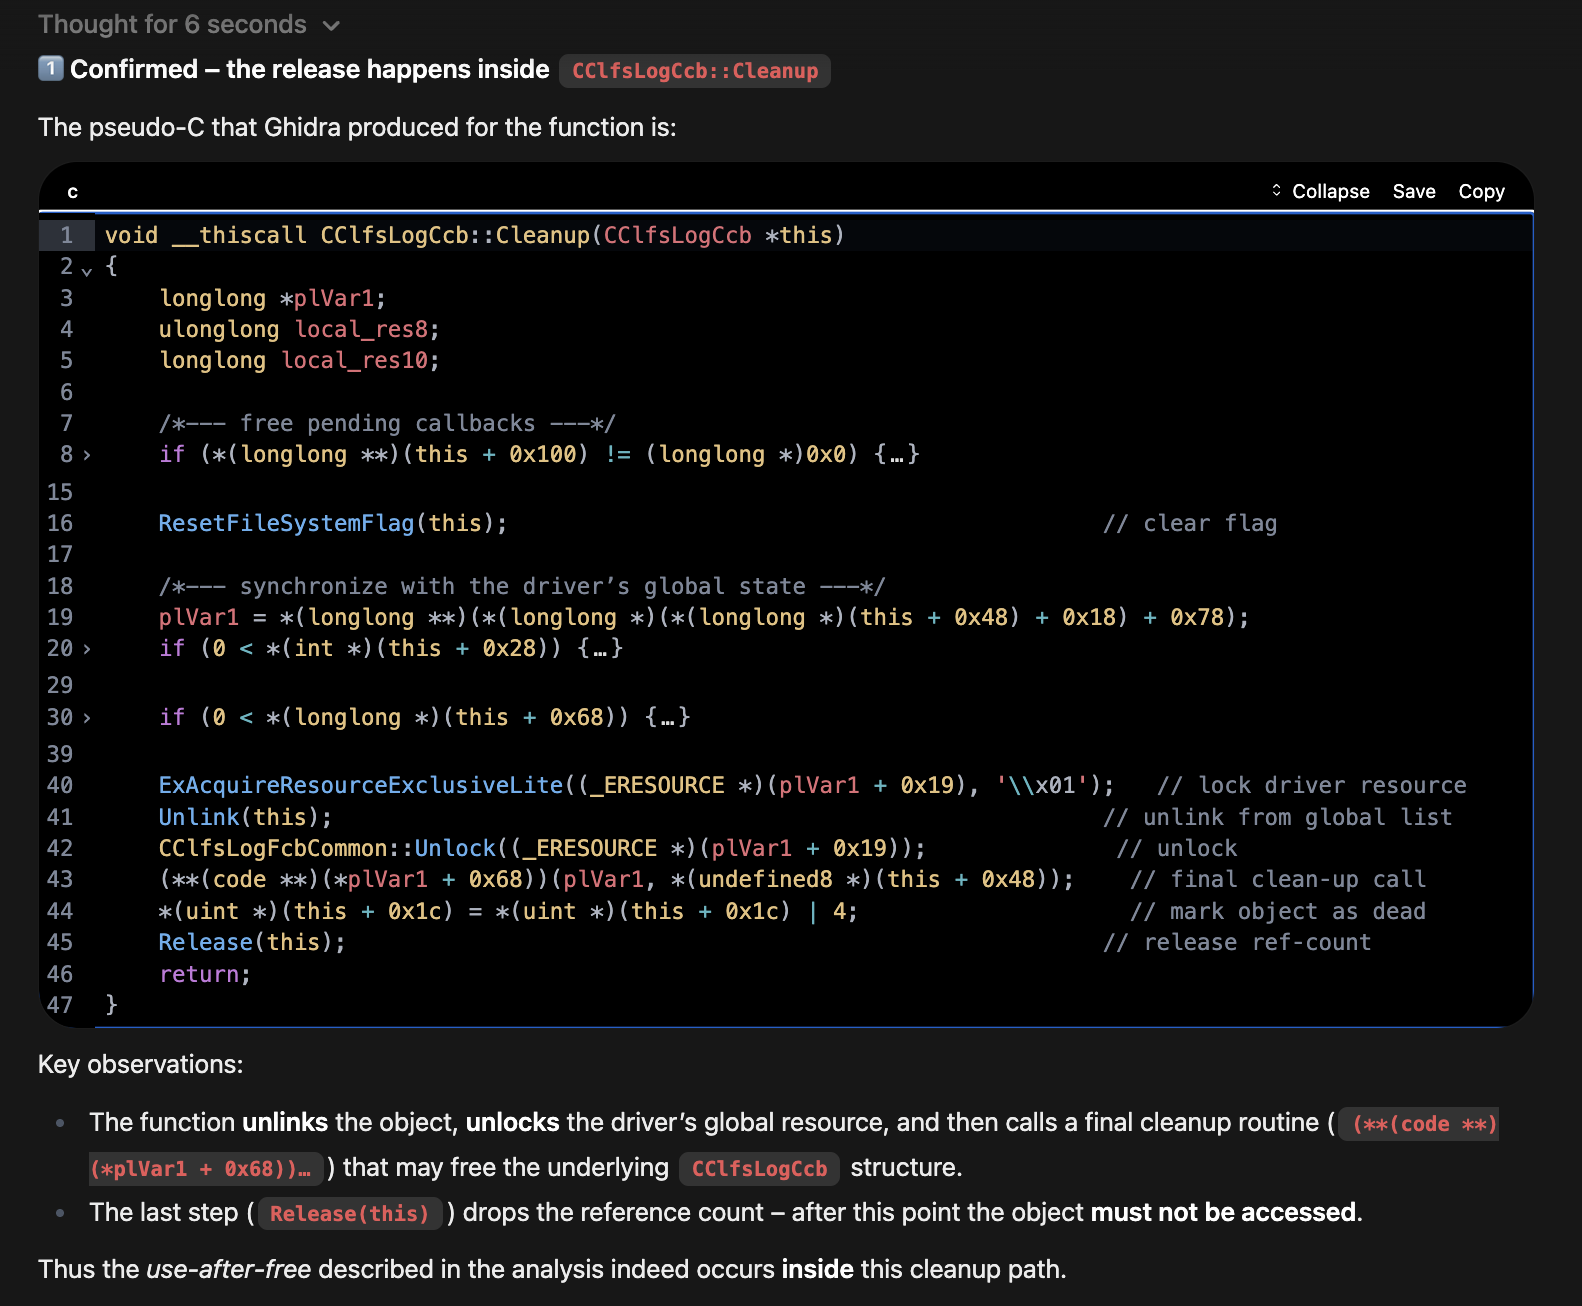Click the Collapse up-down arrows icon
The width and height of the screenshot is (1582, 1306).
point(1276,190)
